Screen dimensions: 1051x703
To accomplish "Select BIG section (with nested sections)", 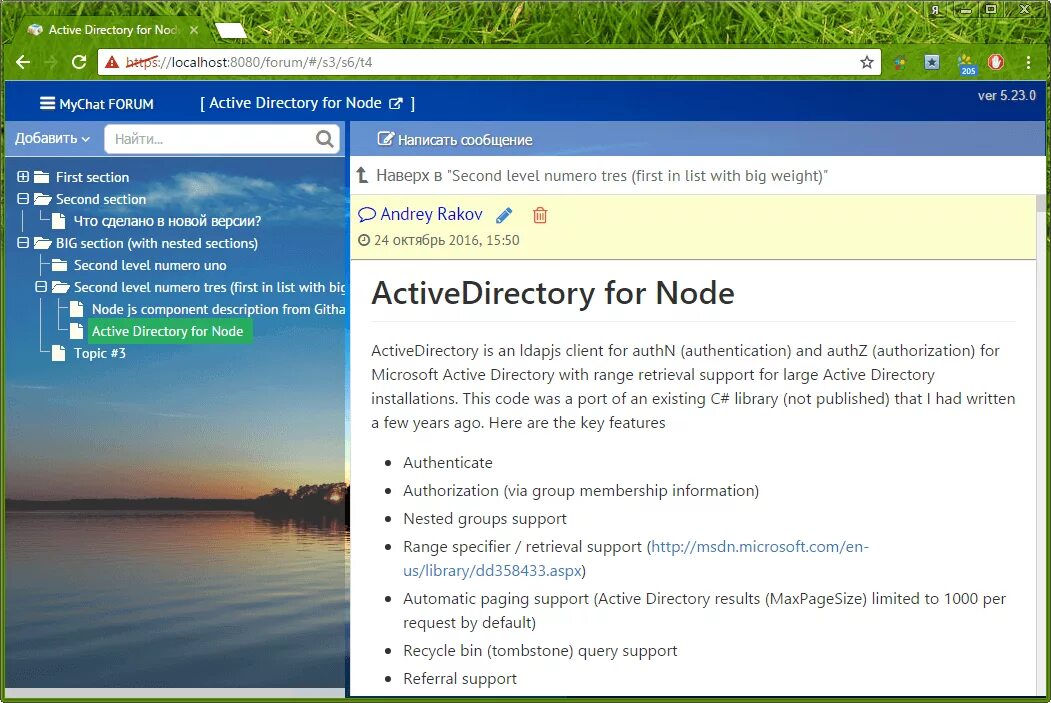I will pos(157,243).
